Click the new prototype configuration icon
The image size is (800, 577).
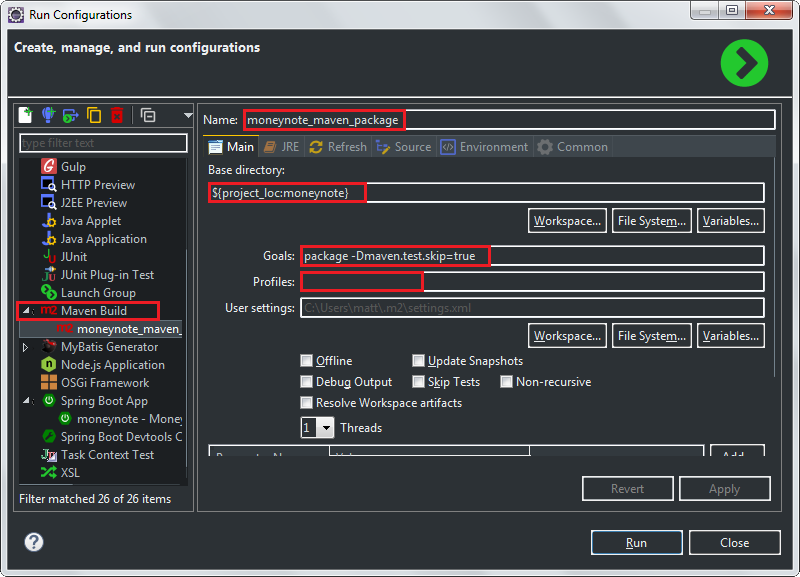click(x=48, y=115)
